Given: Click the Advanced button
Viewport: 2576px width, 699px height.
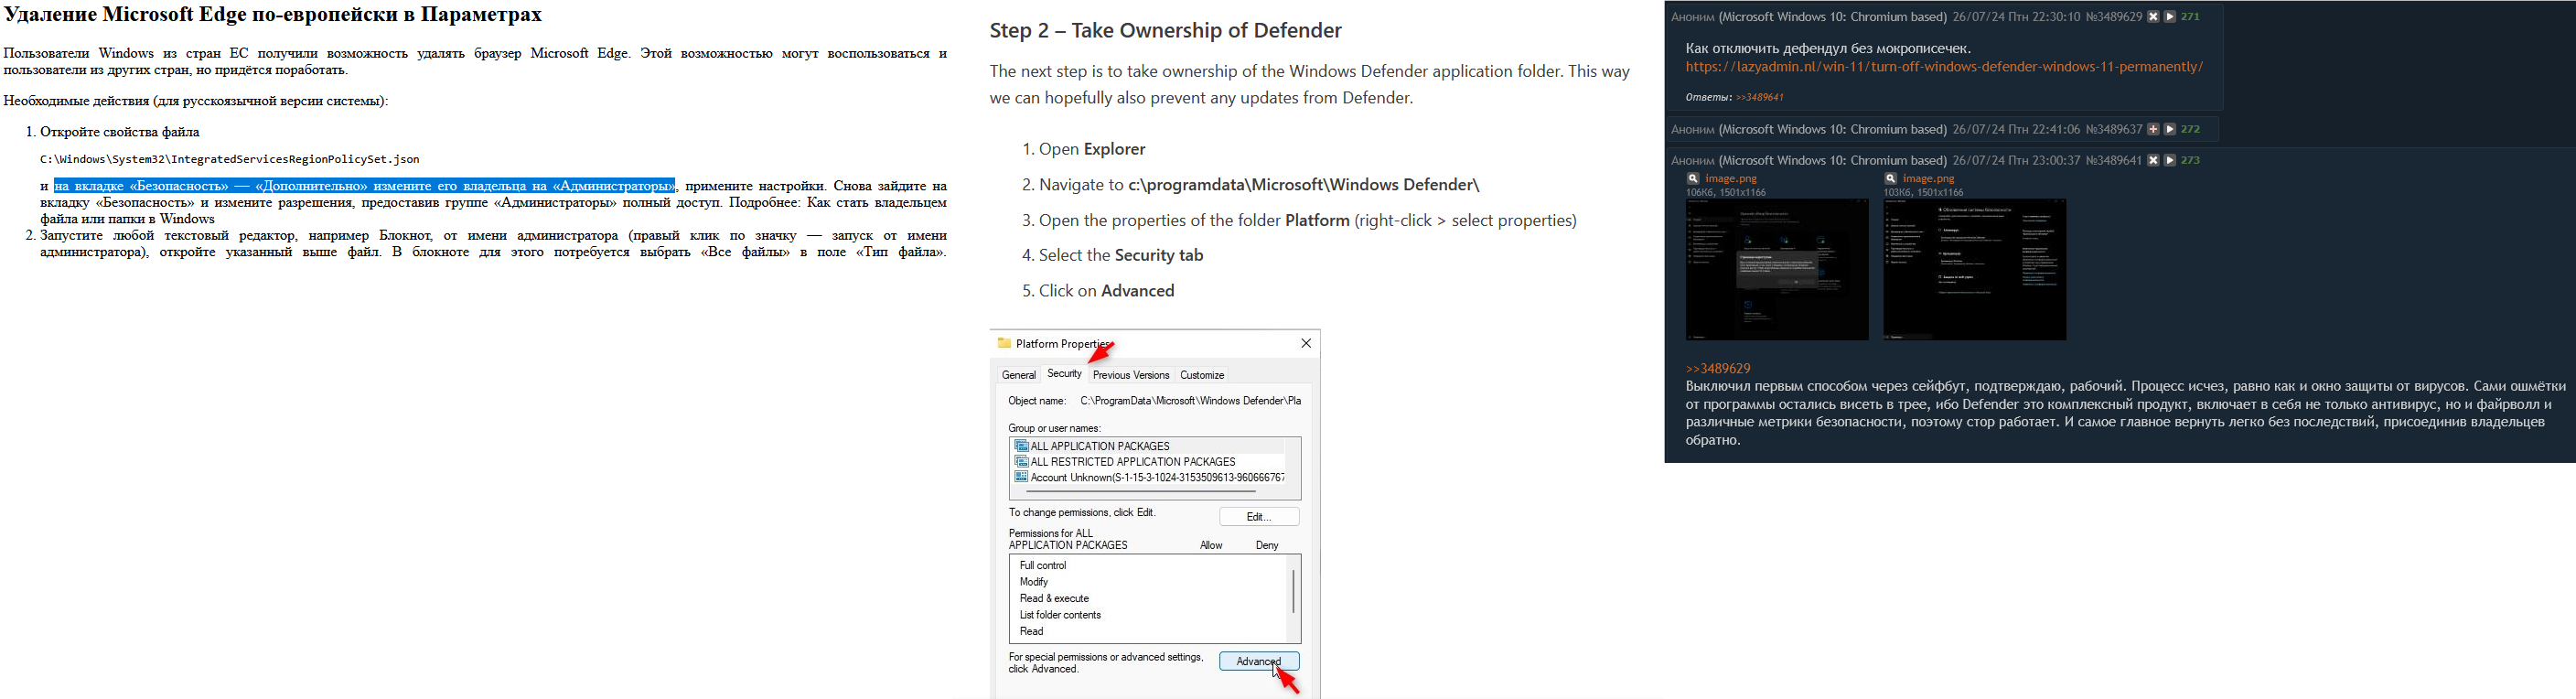Looking at the screenshot, I should click(x=1259, y=661).
